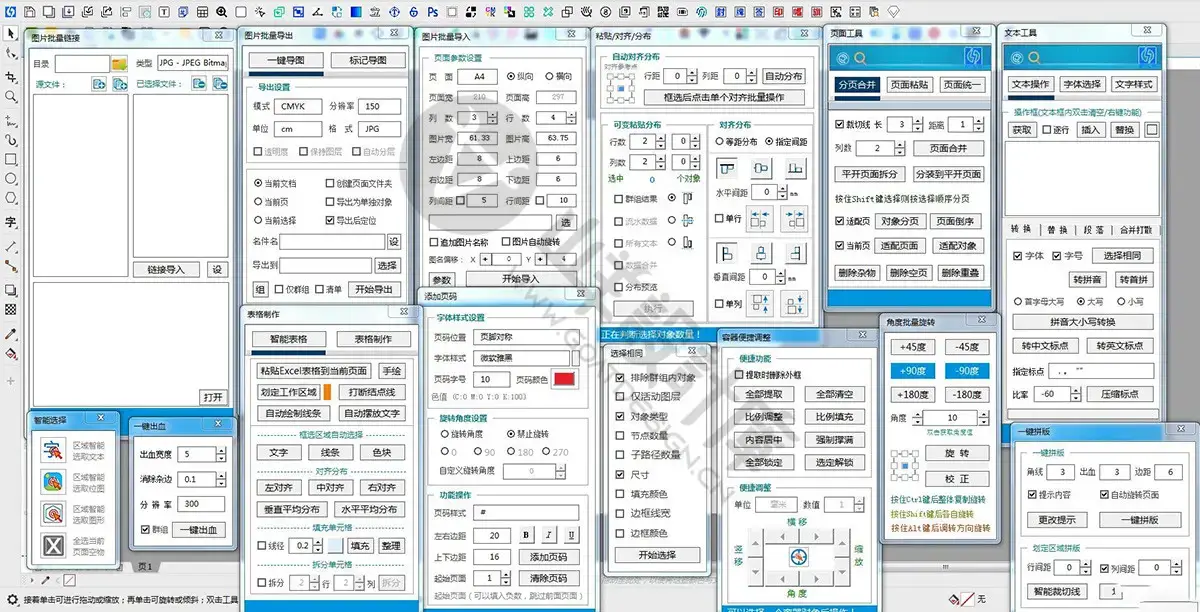Select 当前页 radio in 图片批量导出
Viewport: 1200px width, 612px height.
275,202
